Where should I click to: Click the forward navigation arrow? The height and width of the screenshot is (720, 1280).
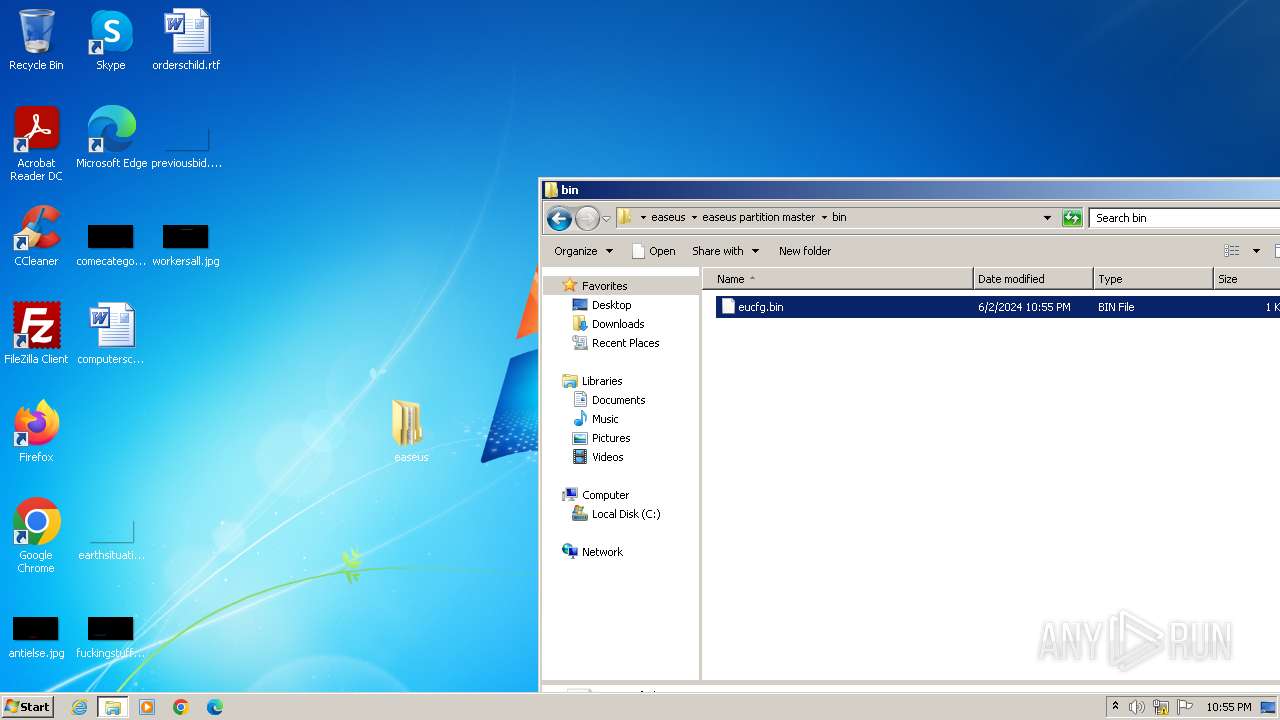tap(588, 218)
